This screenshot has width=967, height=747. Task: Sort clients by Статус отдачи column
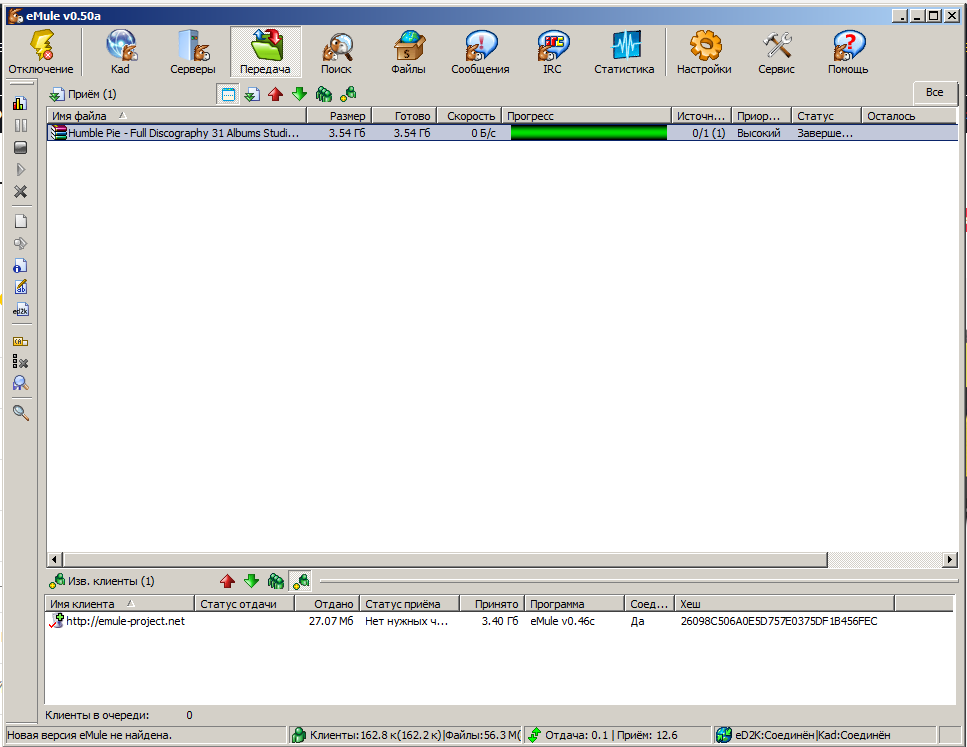(245, 604)
